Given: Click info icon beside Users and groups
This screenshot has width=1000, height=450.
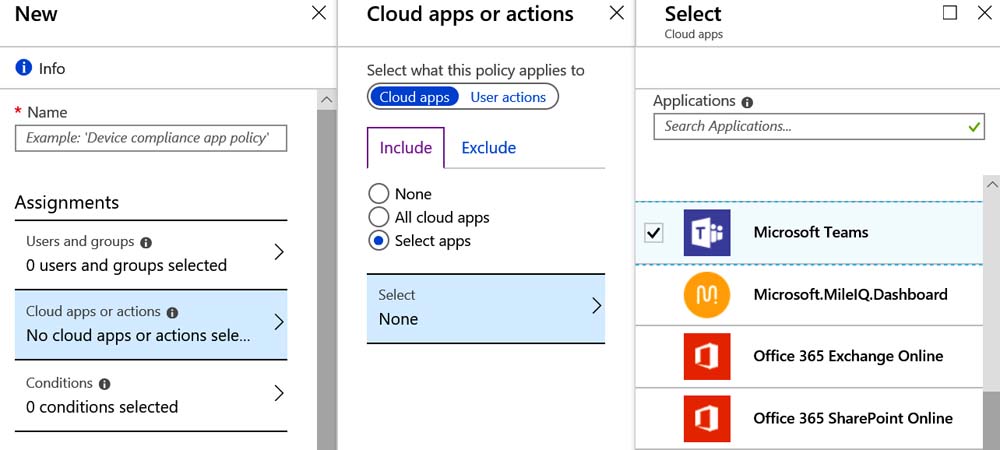Looking at the screenshot, I should coord(146,243).
